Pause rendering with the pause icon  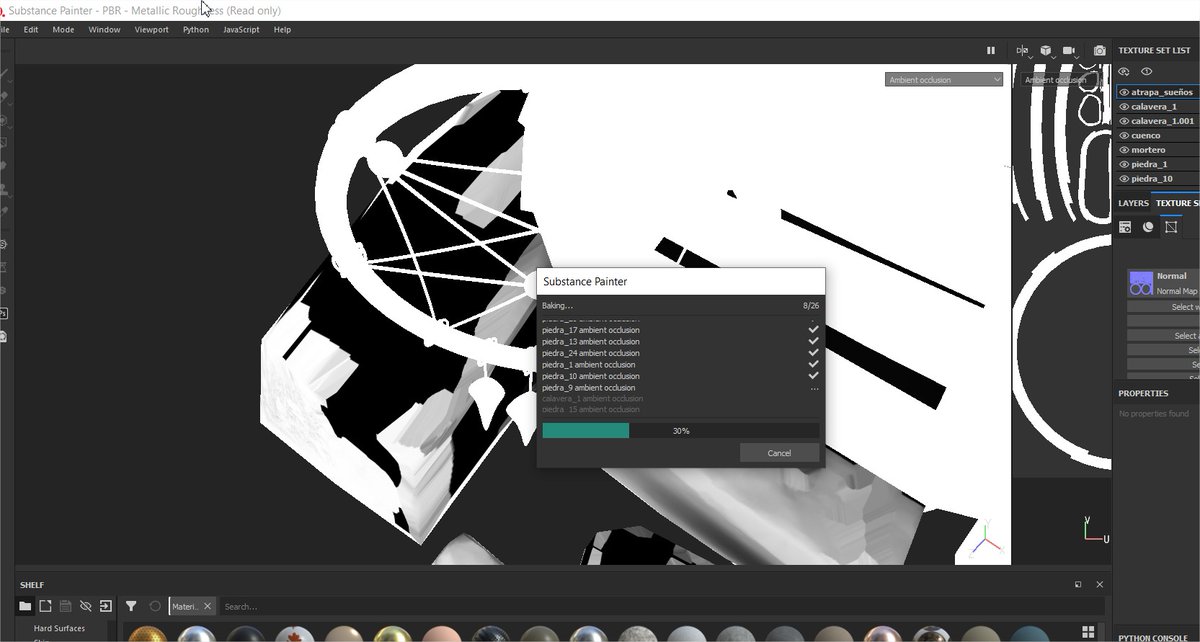(x=991, y=50)
